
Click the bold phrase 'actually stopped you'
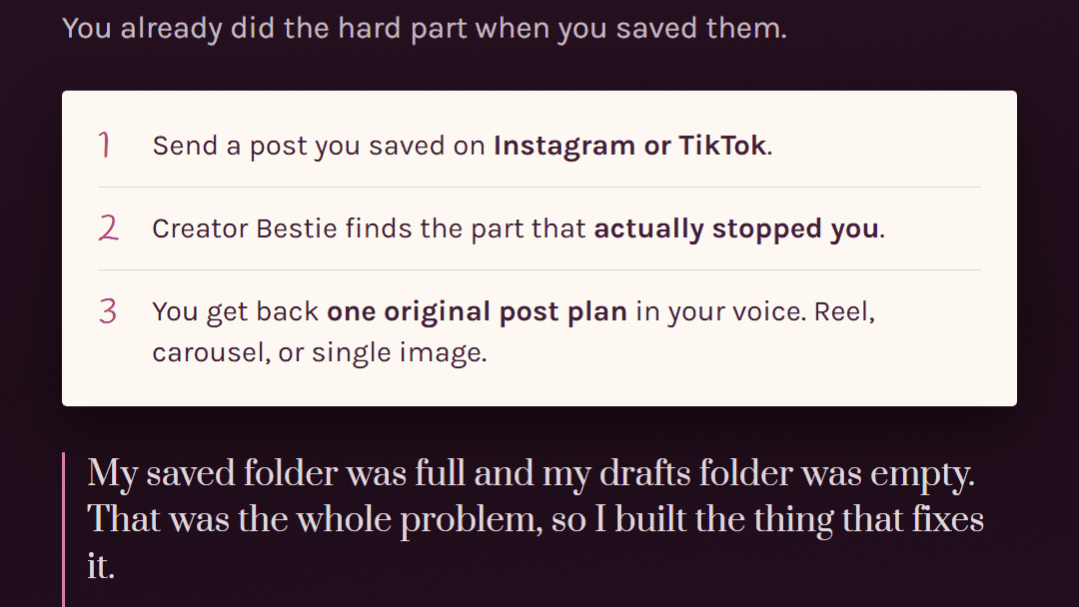coord(736,228)
